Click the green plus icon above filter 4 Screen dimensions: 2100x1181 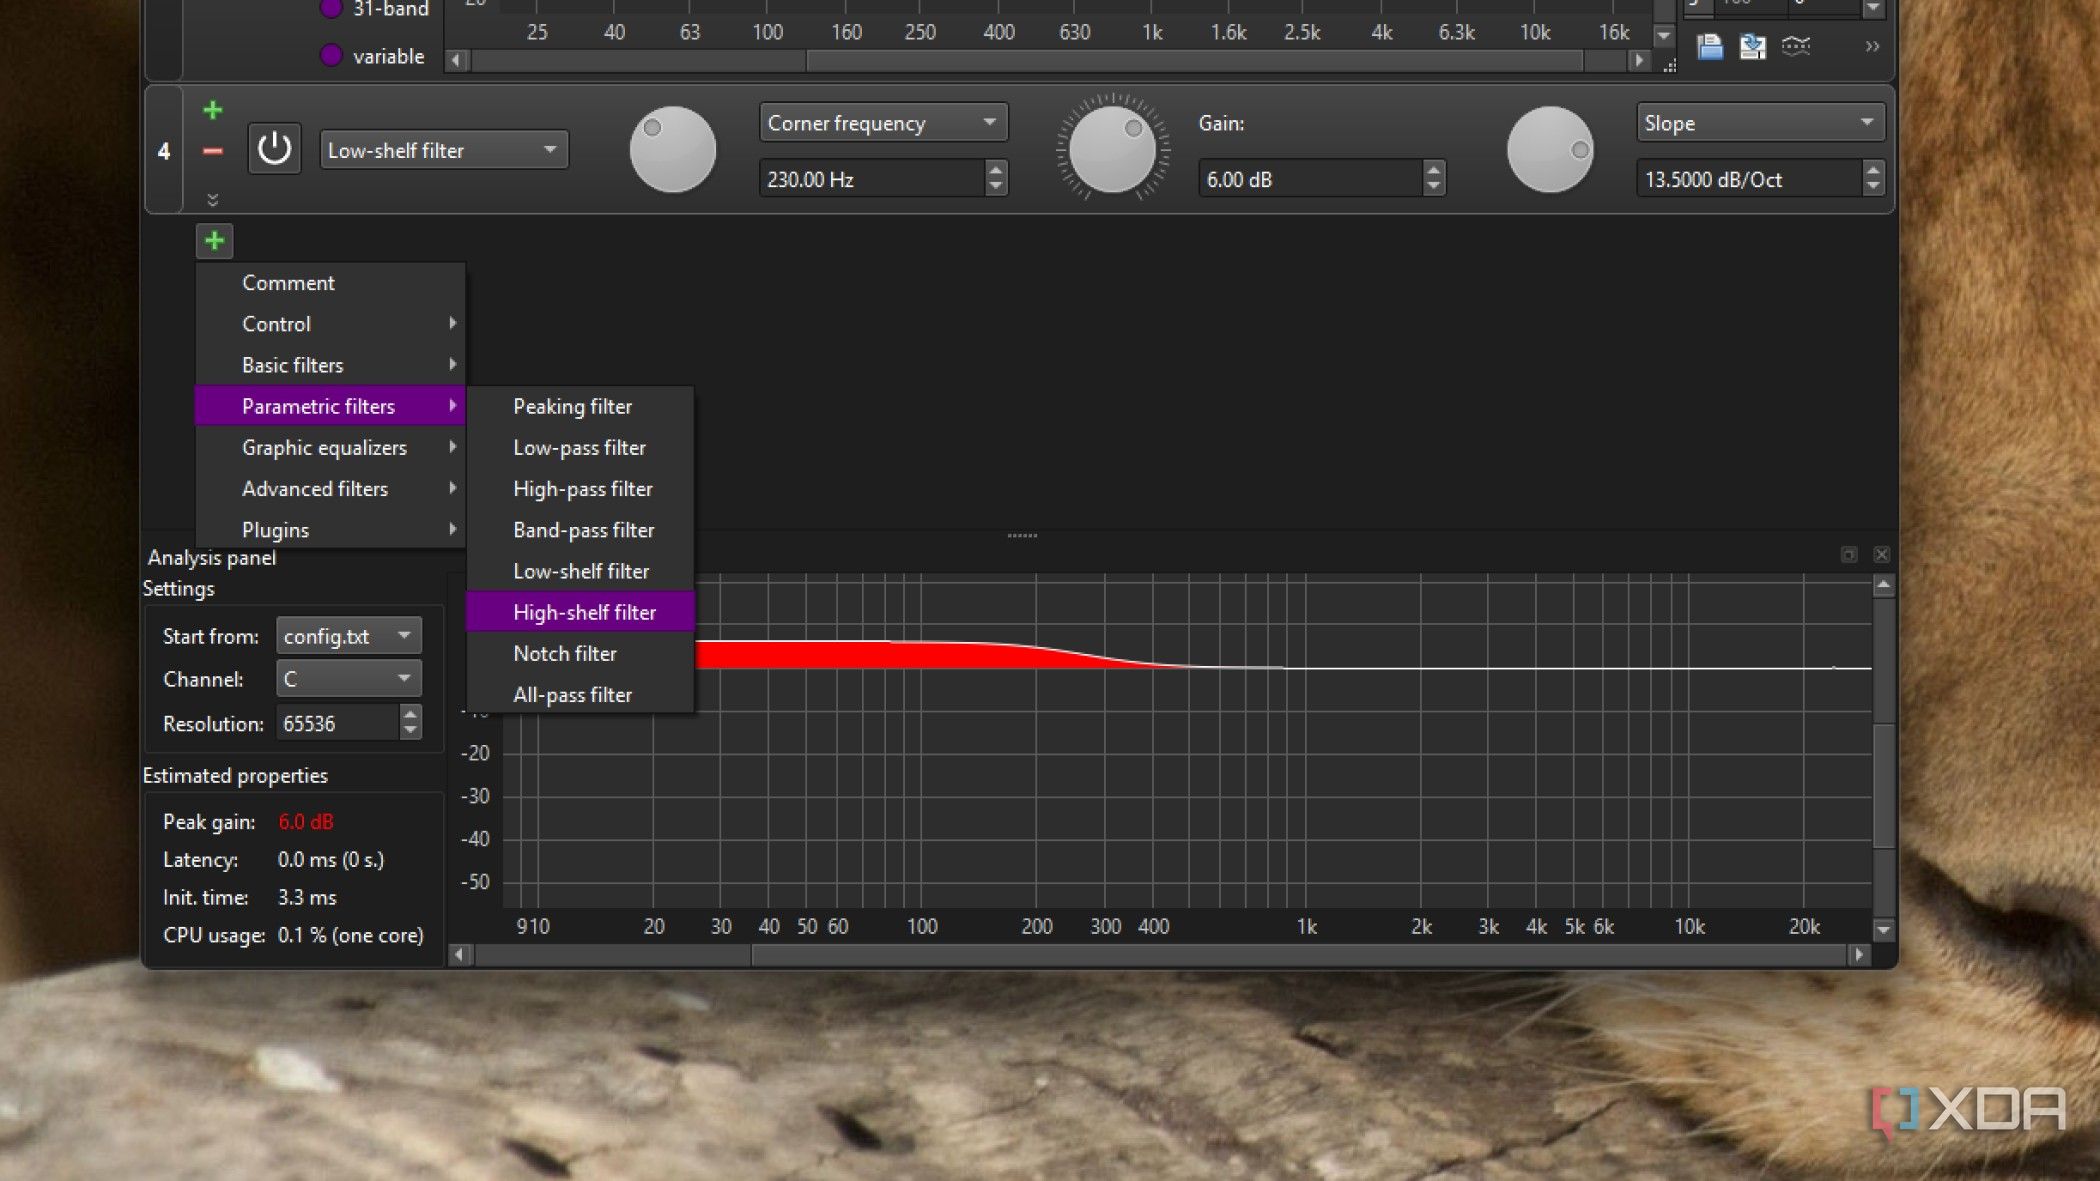[x=212, y=110]
